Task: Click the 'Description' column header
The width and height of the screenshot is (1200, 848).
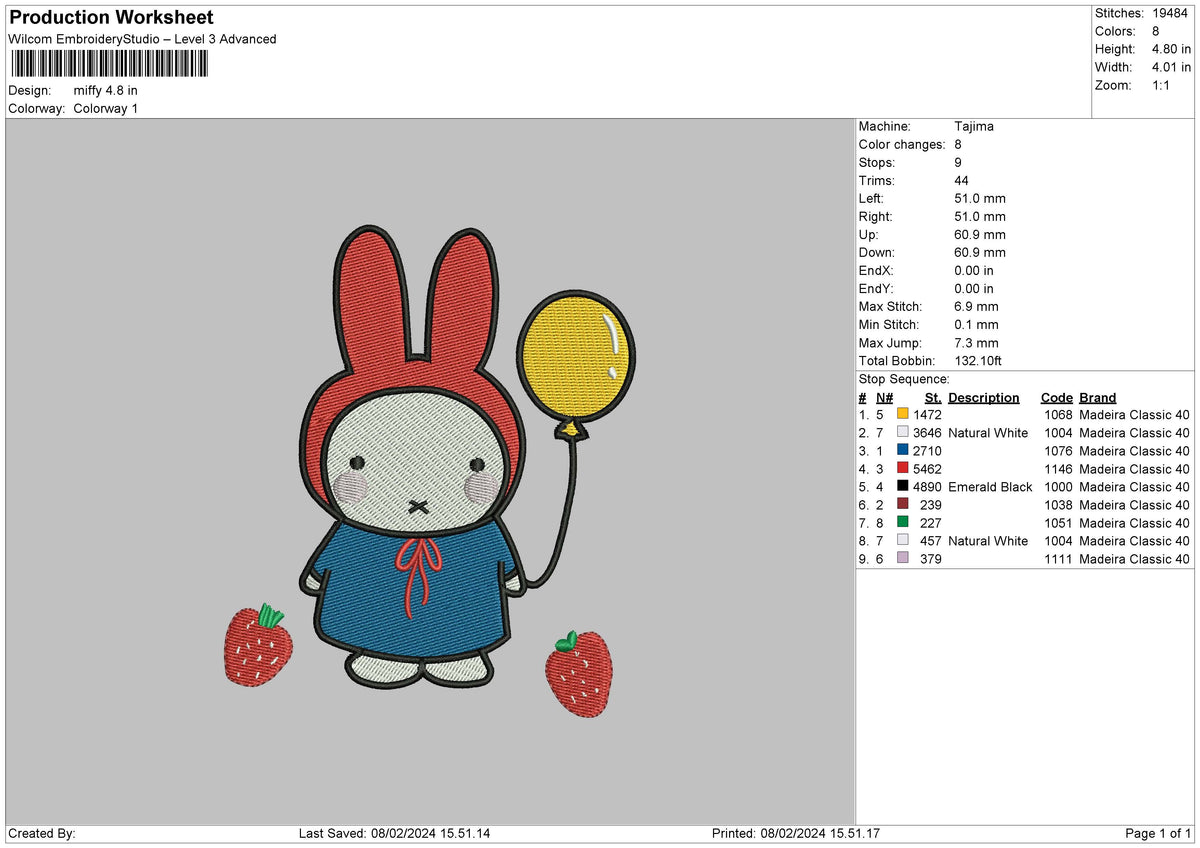Action: click(984, 398)
